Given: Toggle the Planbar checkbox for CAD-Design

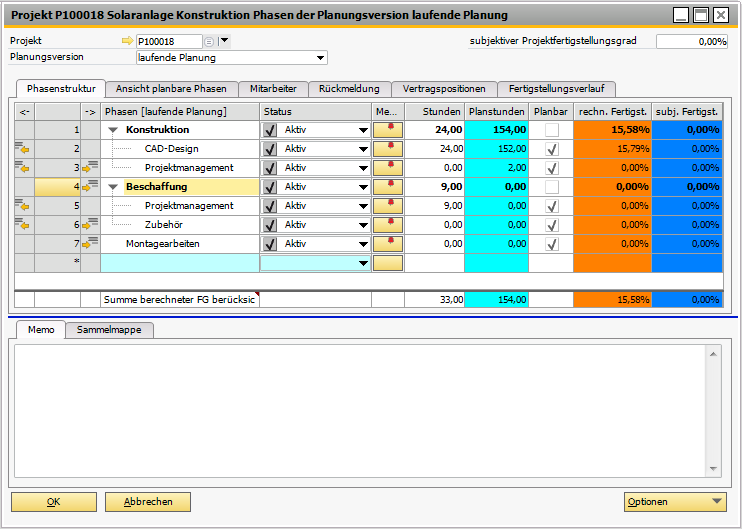Looking at the screenshot, I should coord(551,149).
